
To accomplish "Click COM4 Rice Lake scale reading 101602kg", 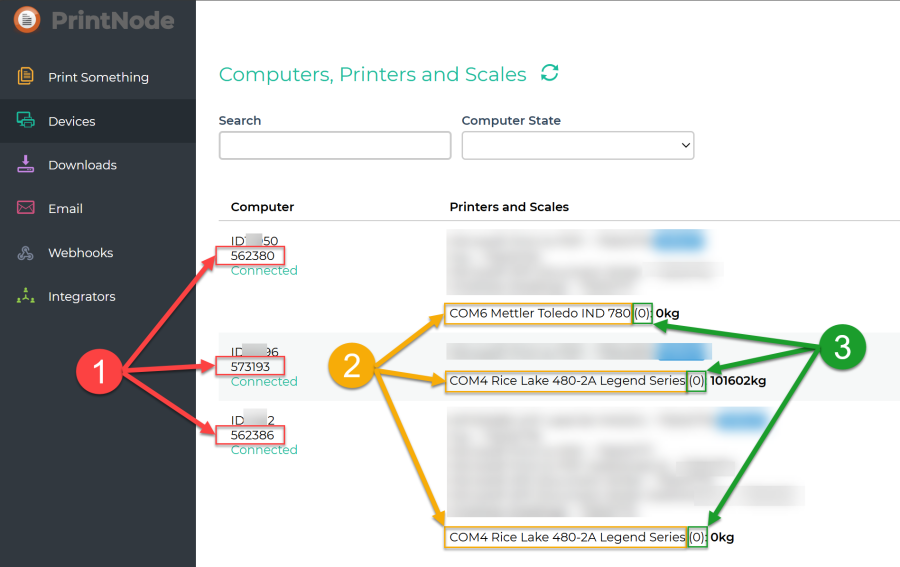I will [x=567, y=381].
